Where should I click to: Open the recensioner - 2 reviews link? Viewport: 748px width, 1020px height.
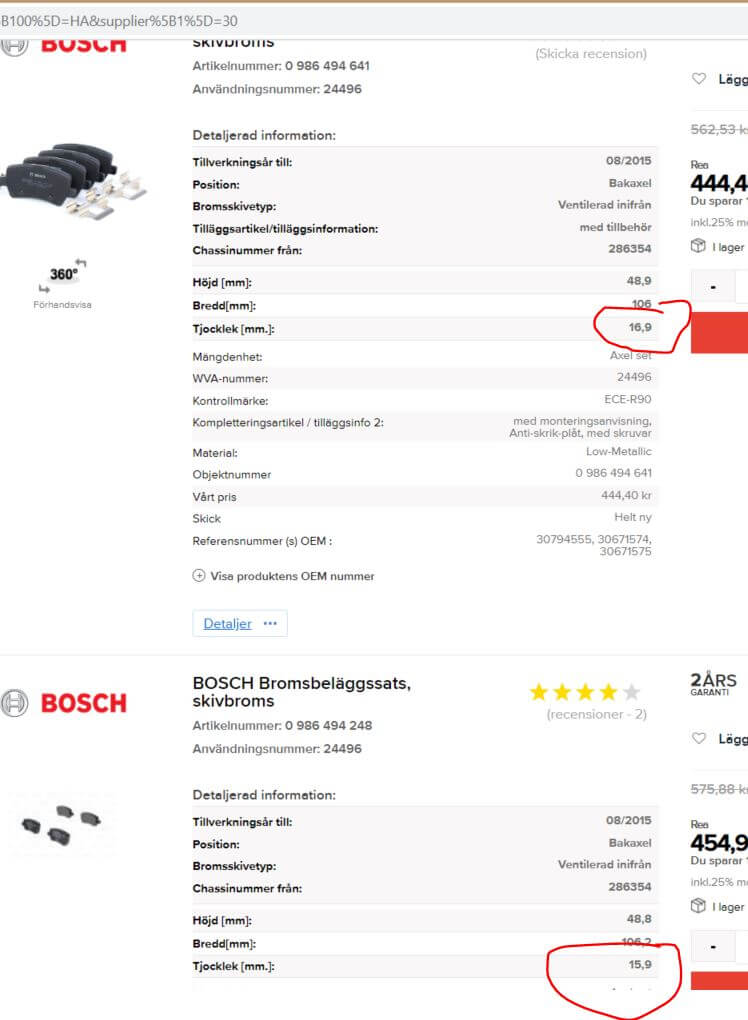click(x=596, y=714)
